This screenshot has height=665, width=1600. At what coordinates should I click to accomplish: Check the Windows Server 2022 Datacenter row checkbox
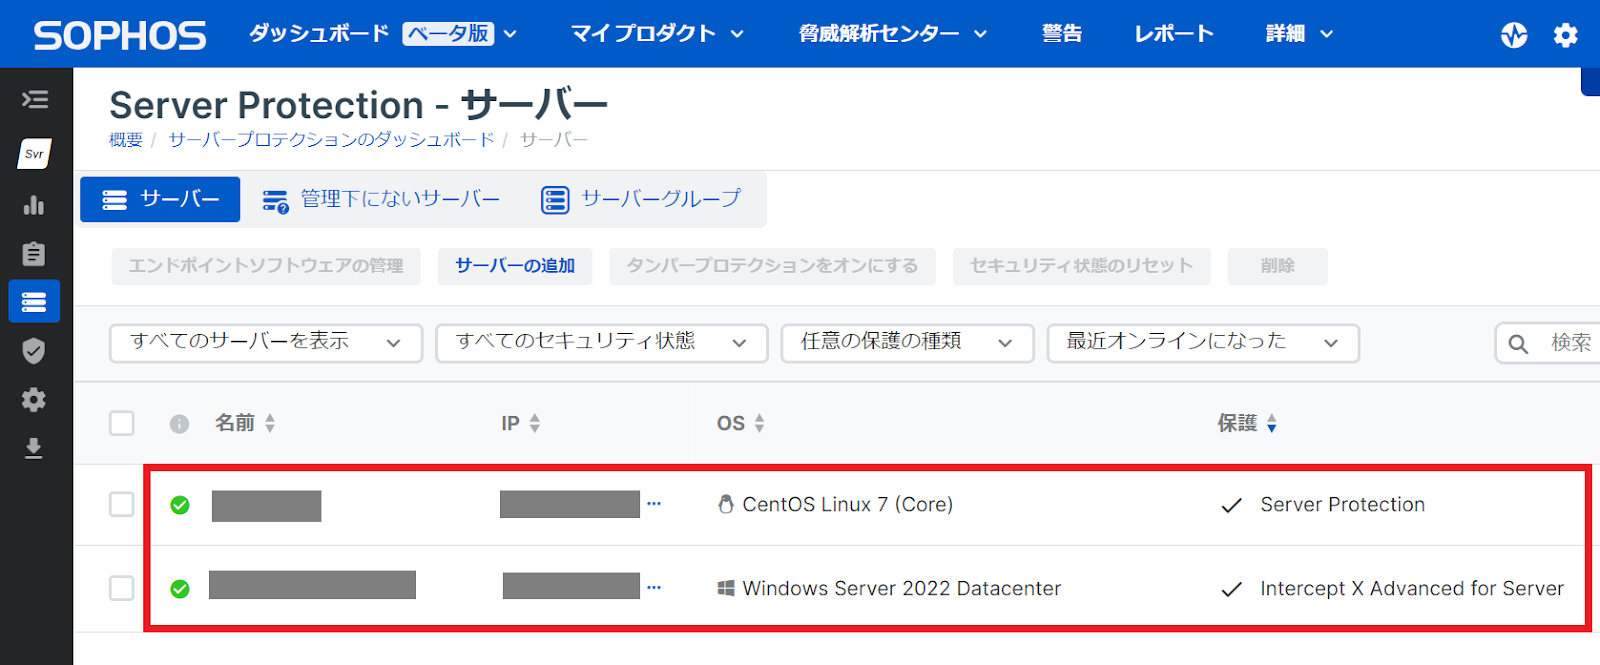(x=122, y=588)
